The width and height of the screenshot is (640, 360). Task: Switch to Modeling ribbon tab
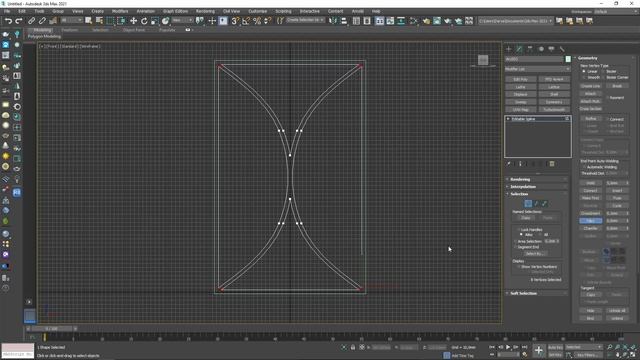(42, 30)
